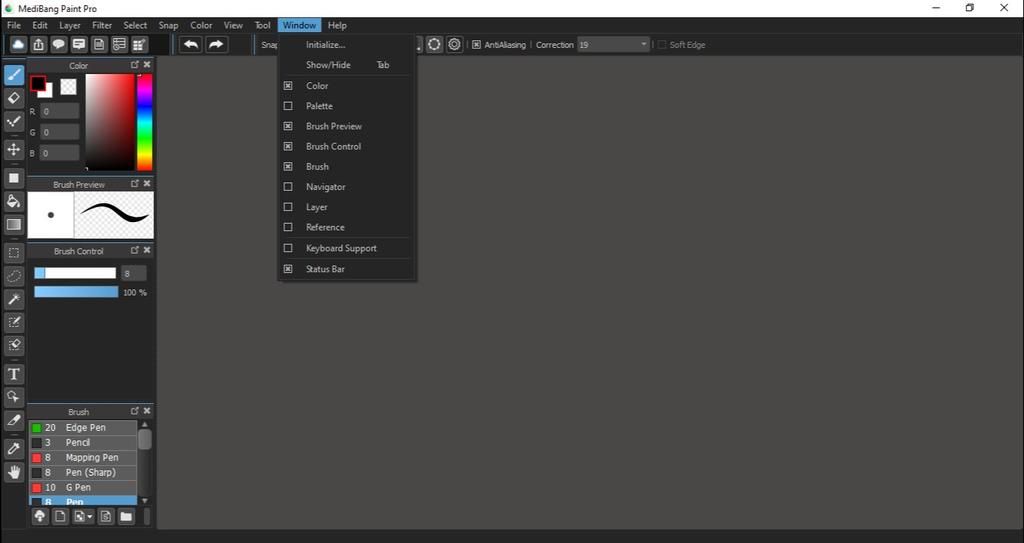Click the document page icon in toolbar
The image size is (1024, 543).
[99, 44]
